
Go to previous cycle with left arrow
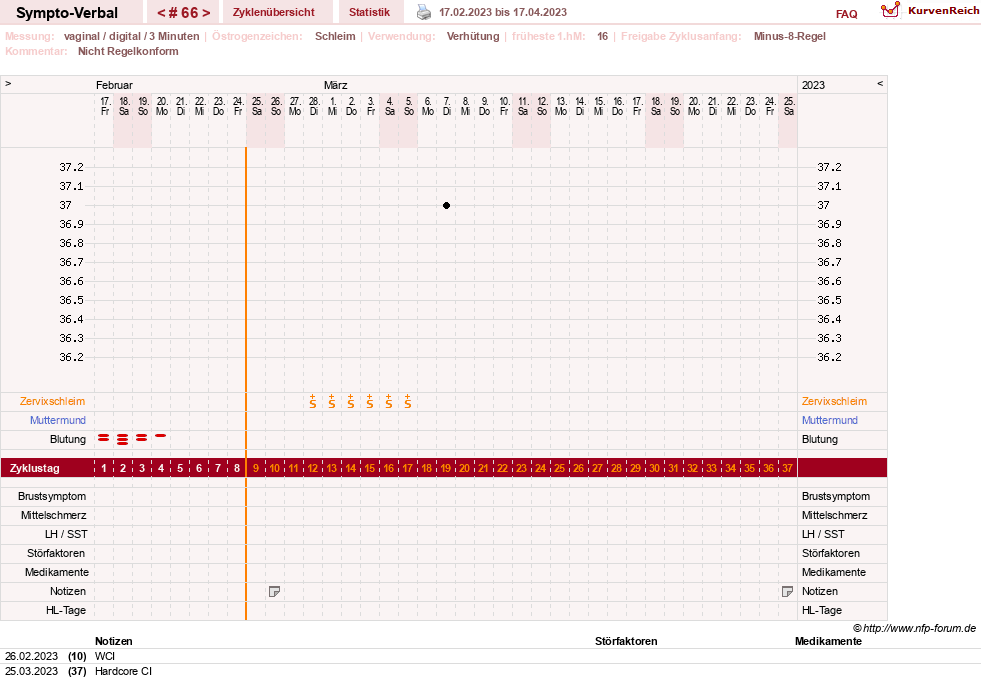(x=161, y=13)
